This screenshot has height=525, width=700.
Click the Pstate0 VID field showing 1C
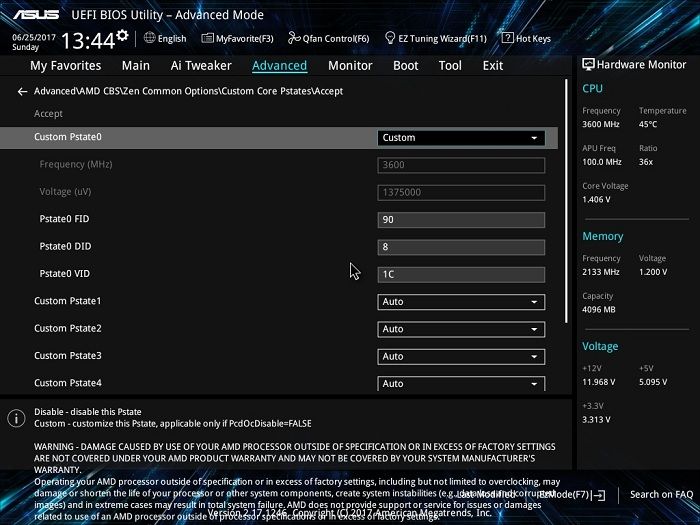(461, 275)
